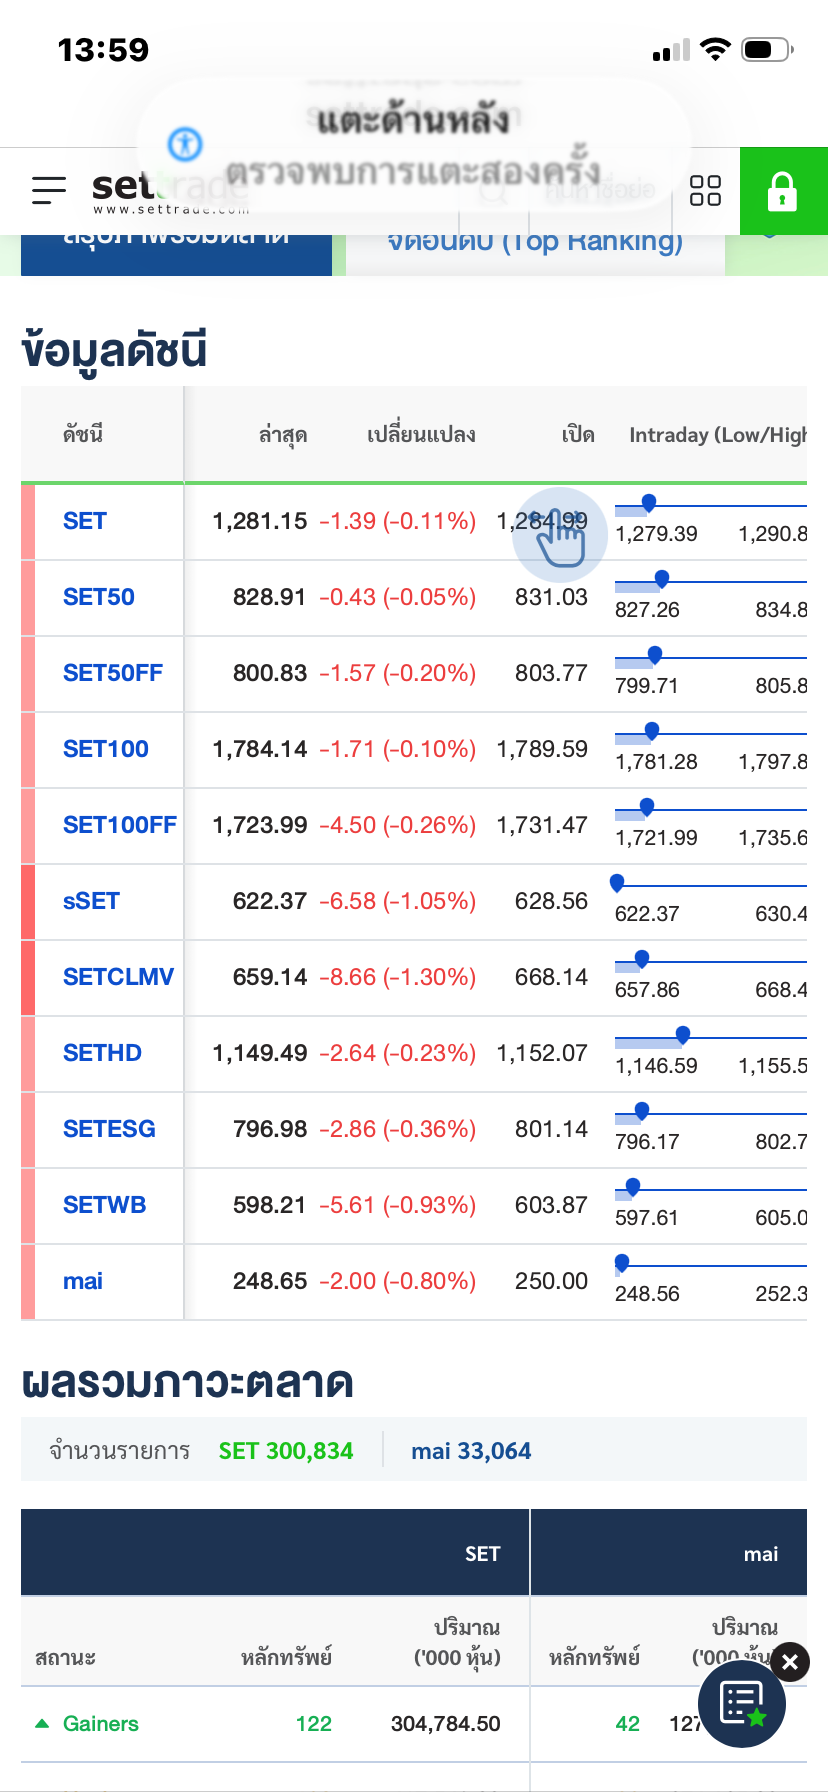828x1792 pixels.
Task: Tap the SET intraday low/high marker
Action: pos(649,502)
